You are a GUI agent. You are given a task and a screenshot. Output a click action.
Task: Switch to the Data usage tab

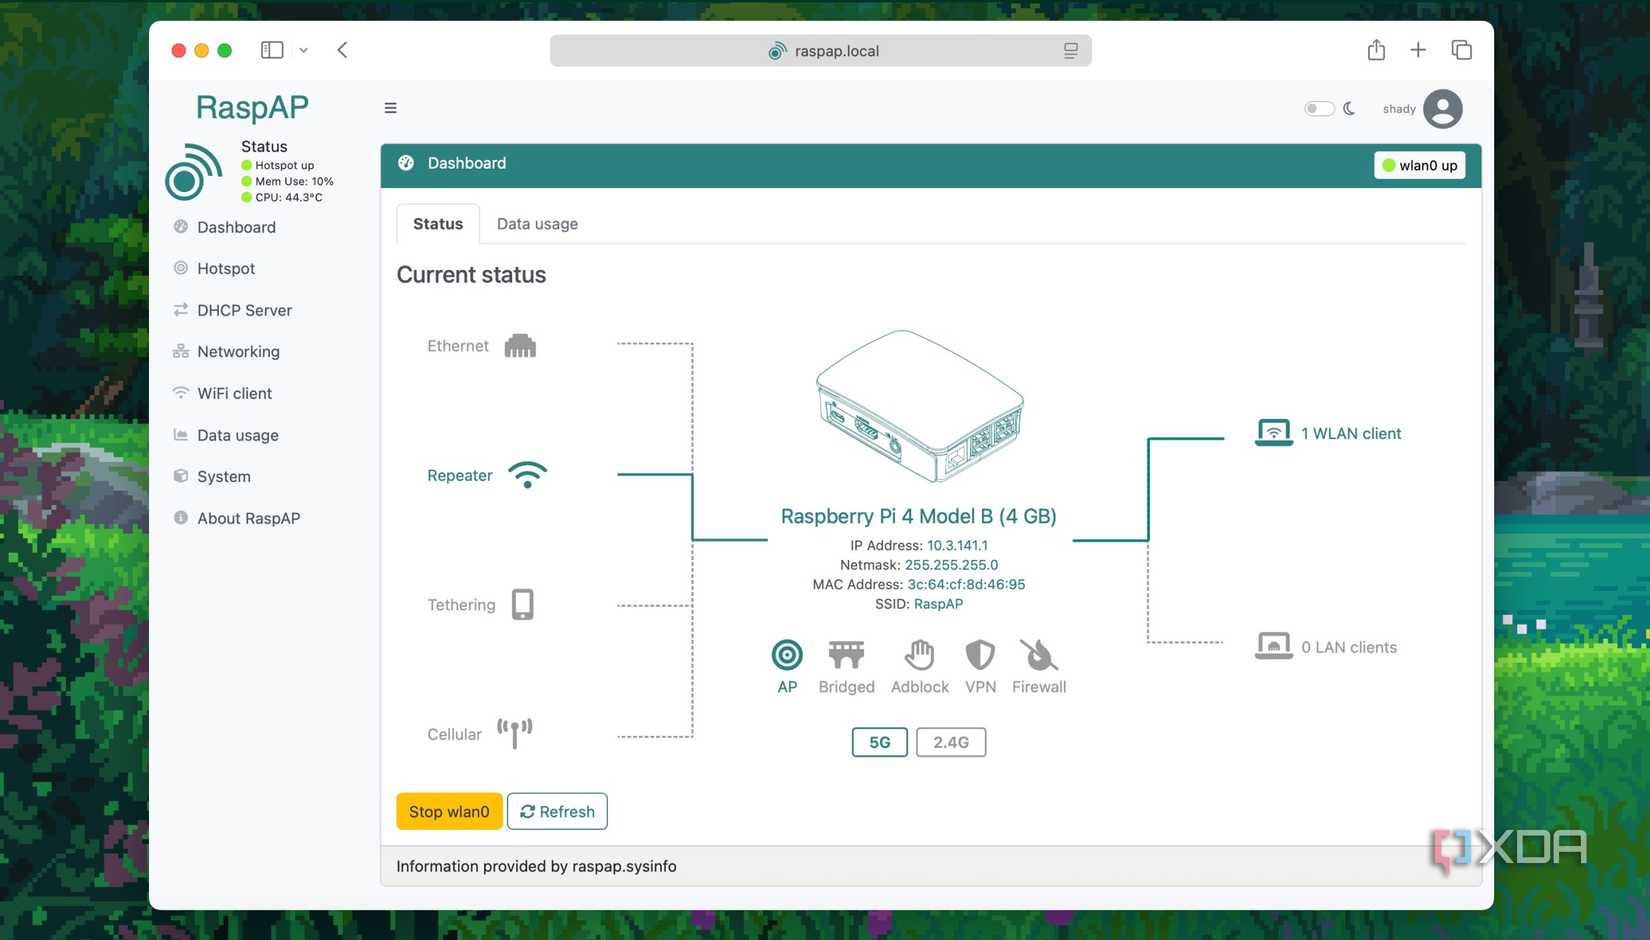click(x=537, y=223)
